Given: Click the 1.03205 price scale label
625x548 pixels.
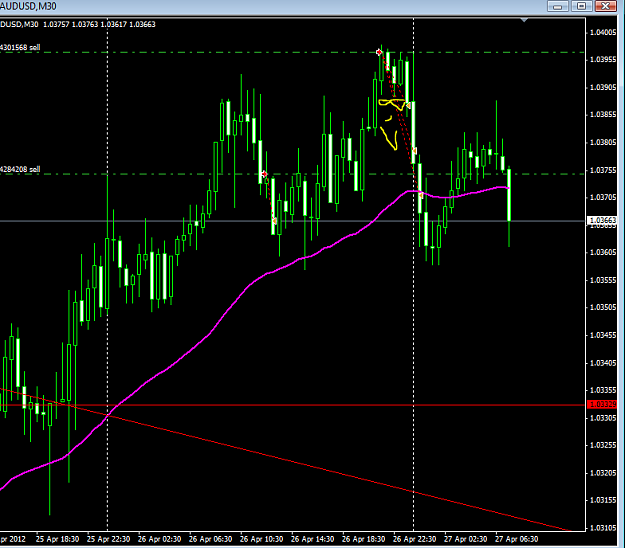Looking at the screenshot, I should (x=603, y=473).
